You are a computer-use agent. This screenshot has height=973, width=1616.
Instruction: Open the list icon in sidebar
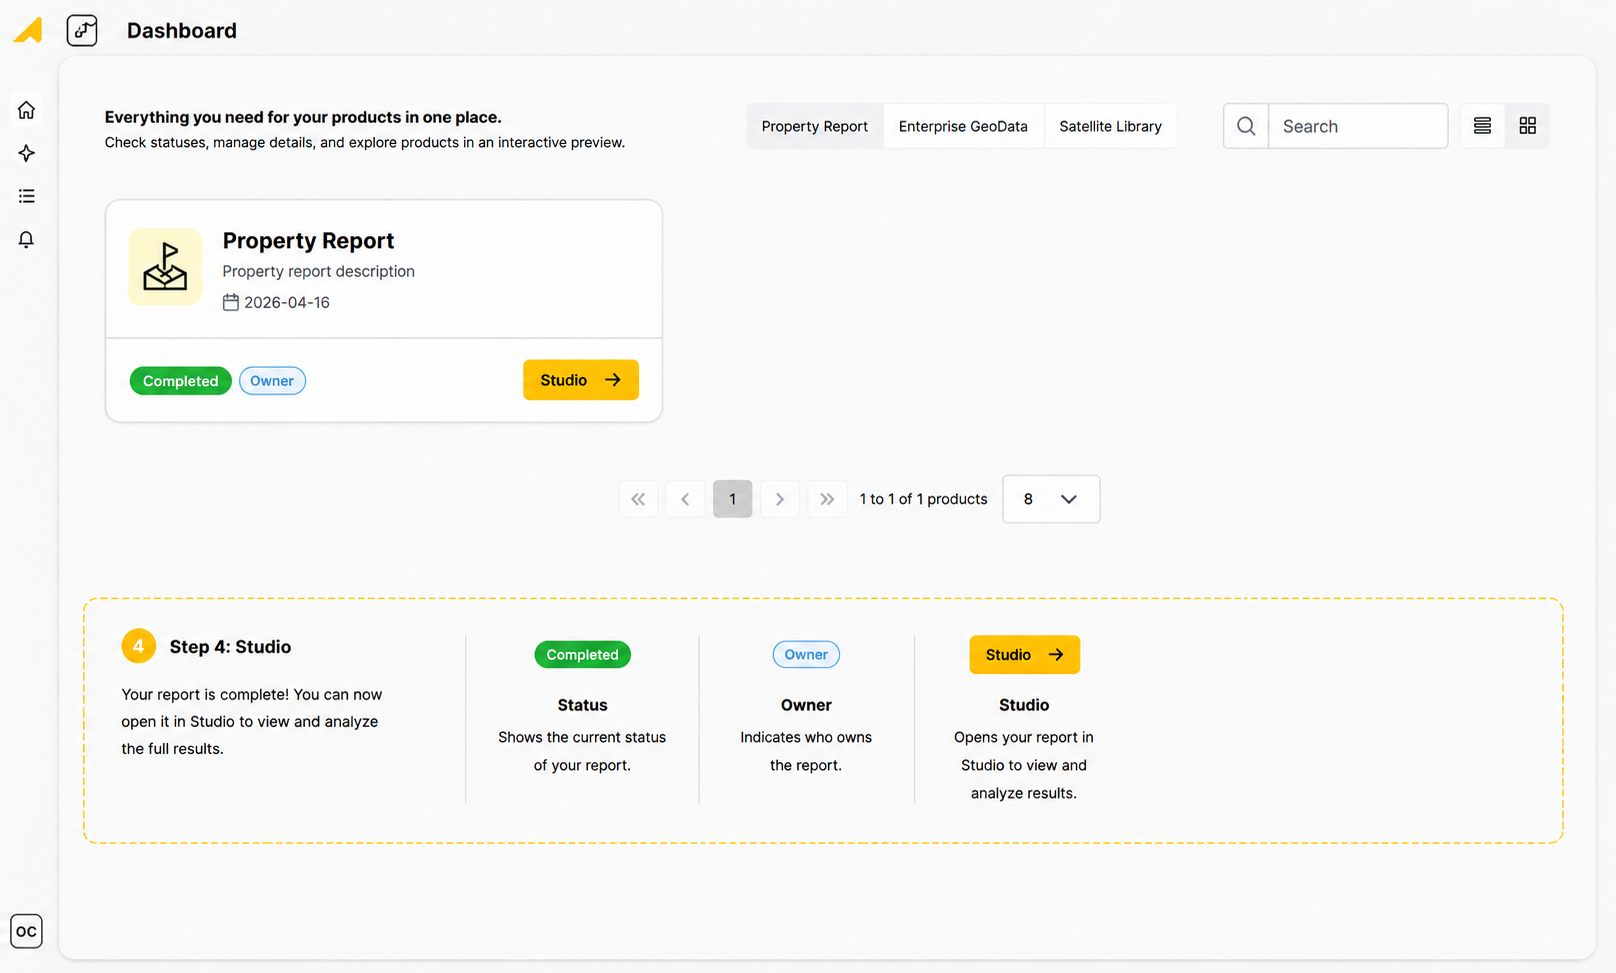coord(27,196)
